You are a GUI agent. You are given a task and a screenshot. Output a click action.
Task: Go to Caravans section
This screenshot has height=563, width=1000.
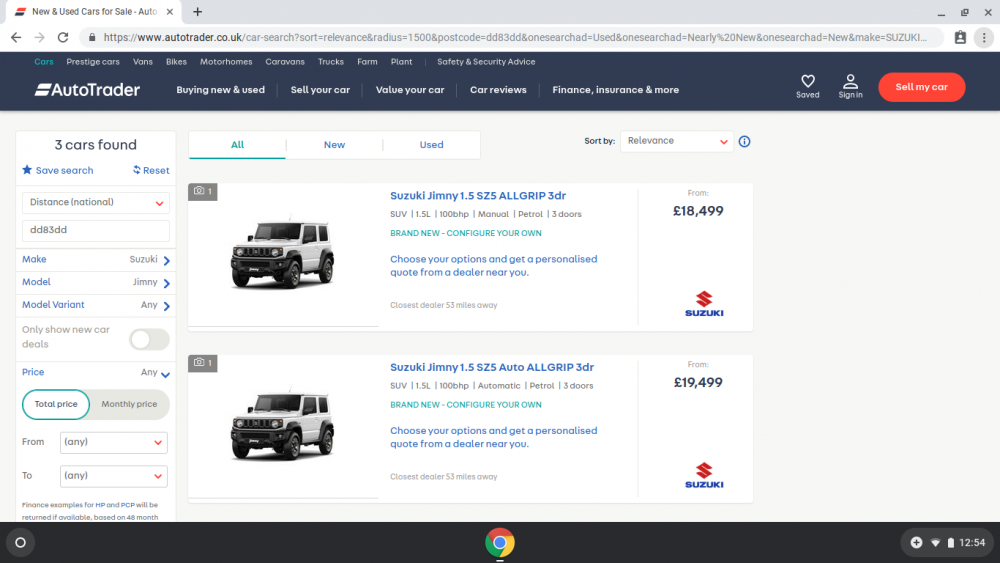coord(285,62)
